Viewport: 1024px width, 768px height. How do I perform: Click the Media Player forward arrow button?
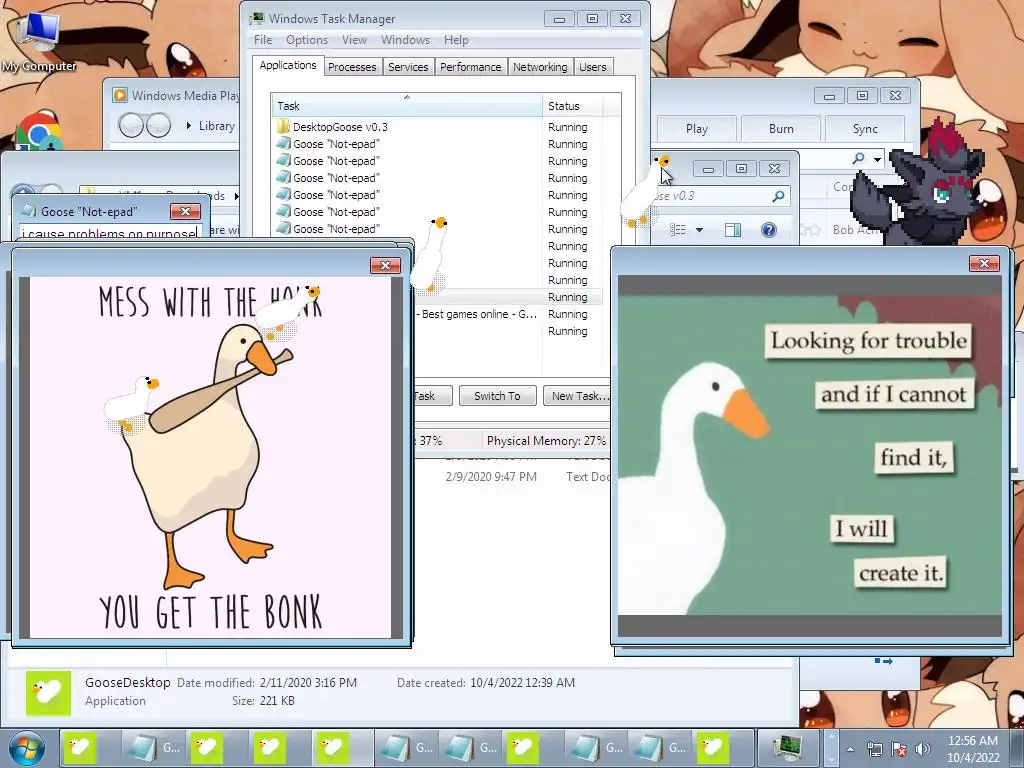tap(158, 125)
